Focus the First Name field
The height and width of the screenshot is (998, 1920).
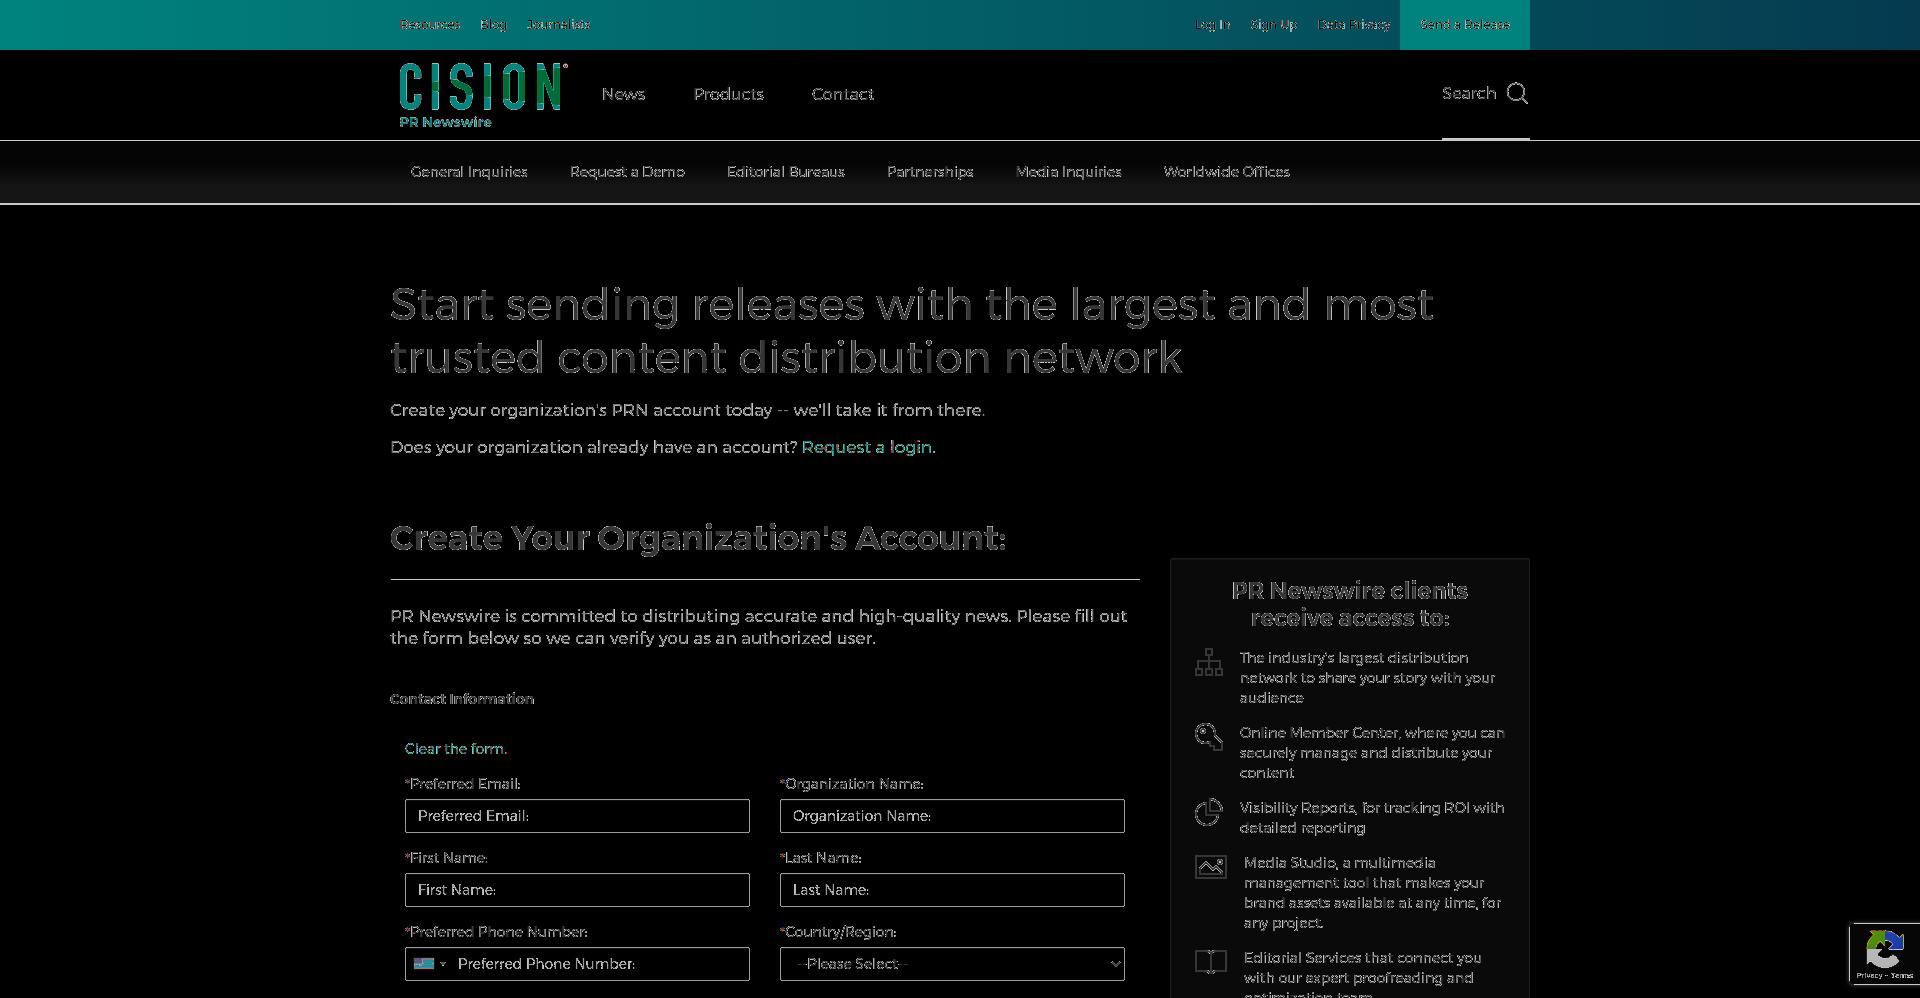[x=577, y=890]
